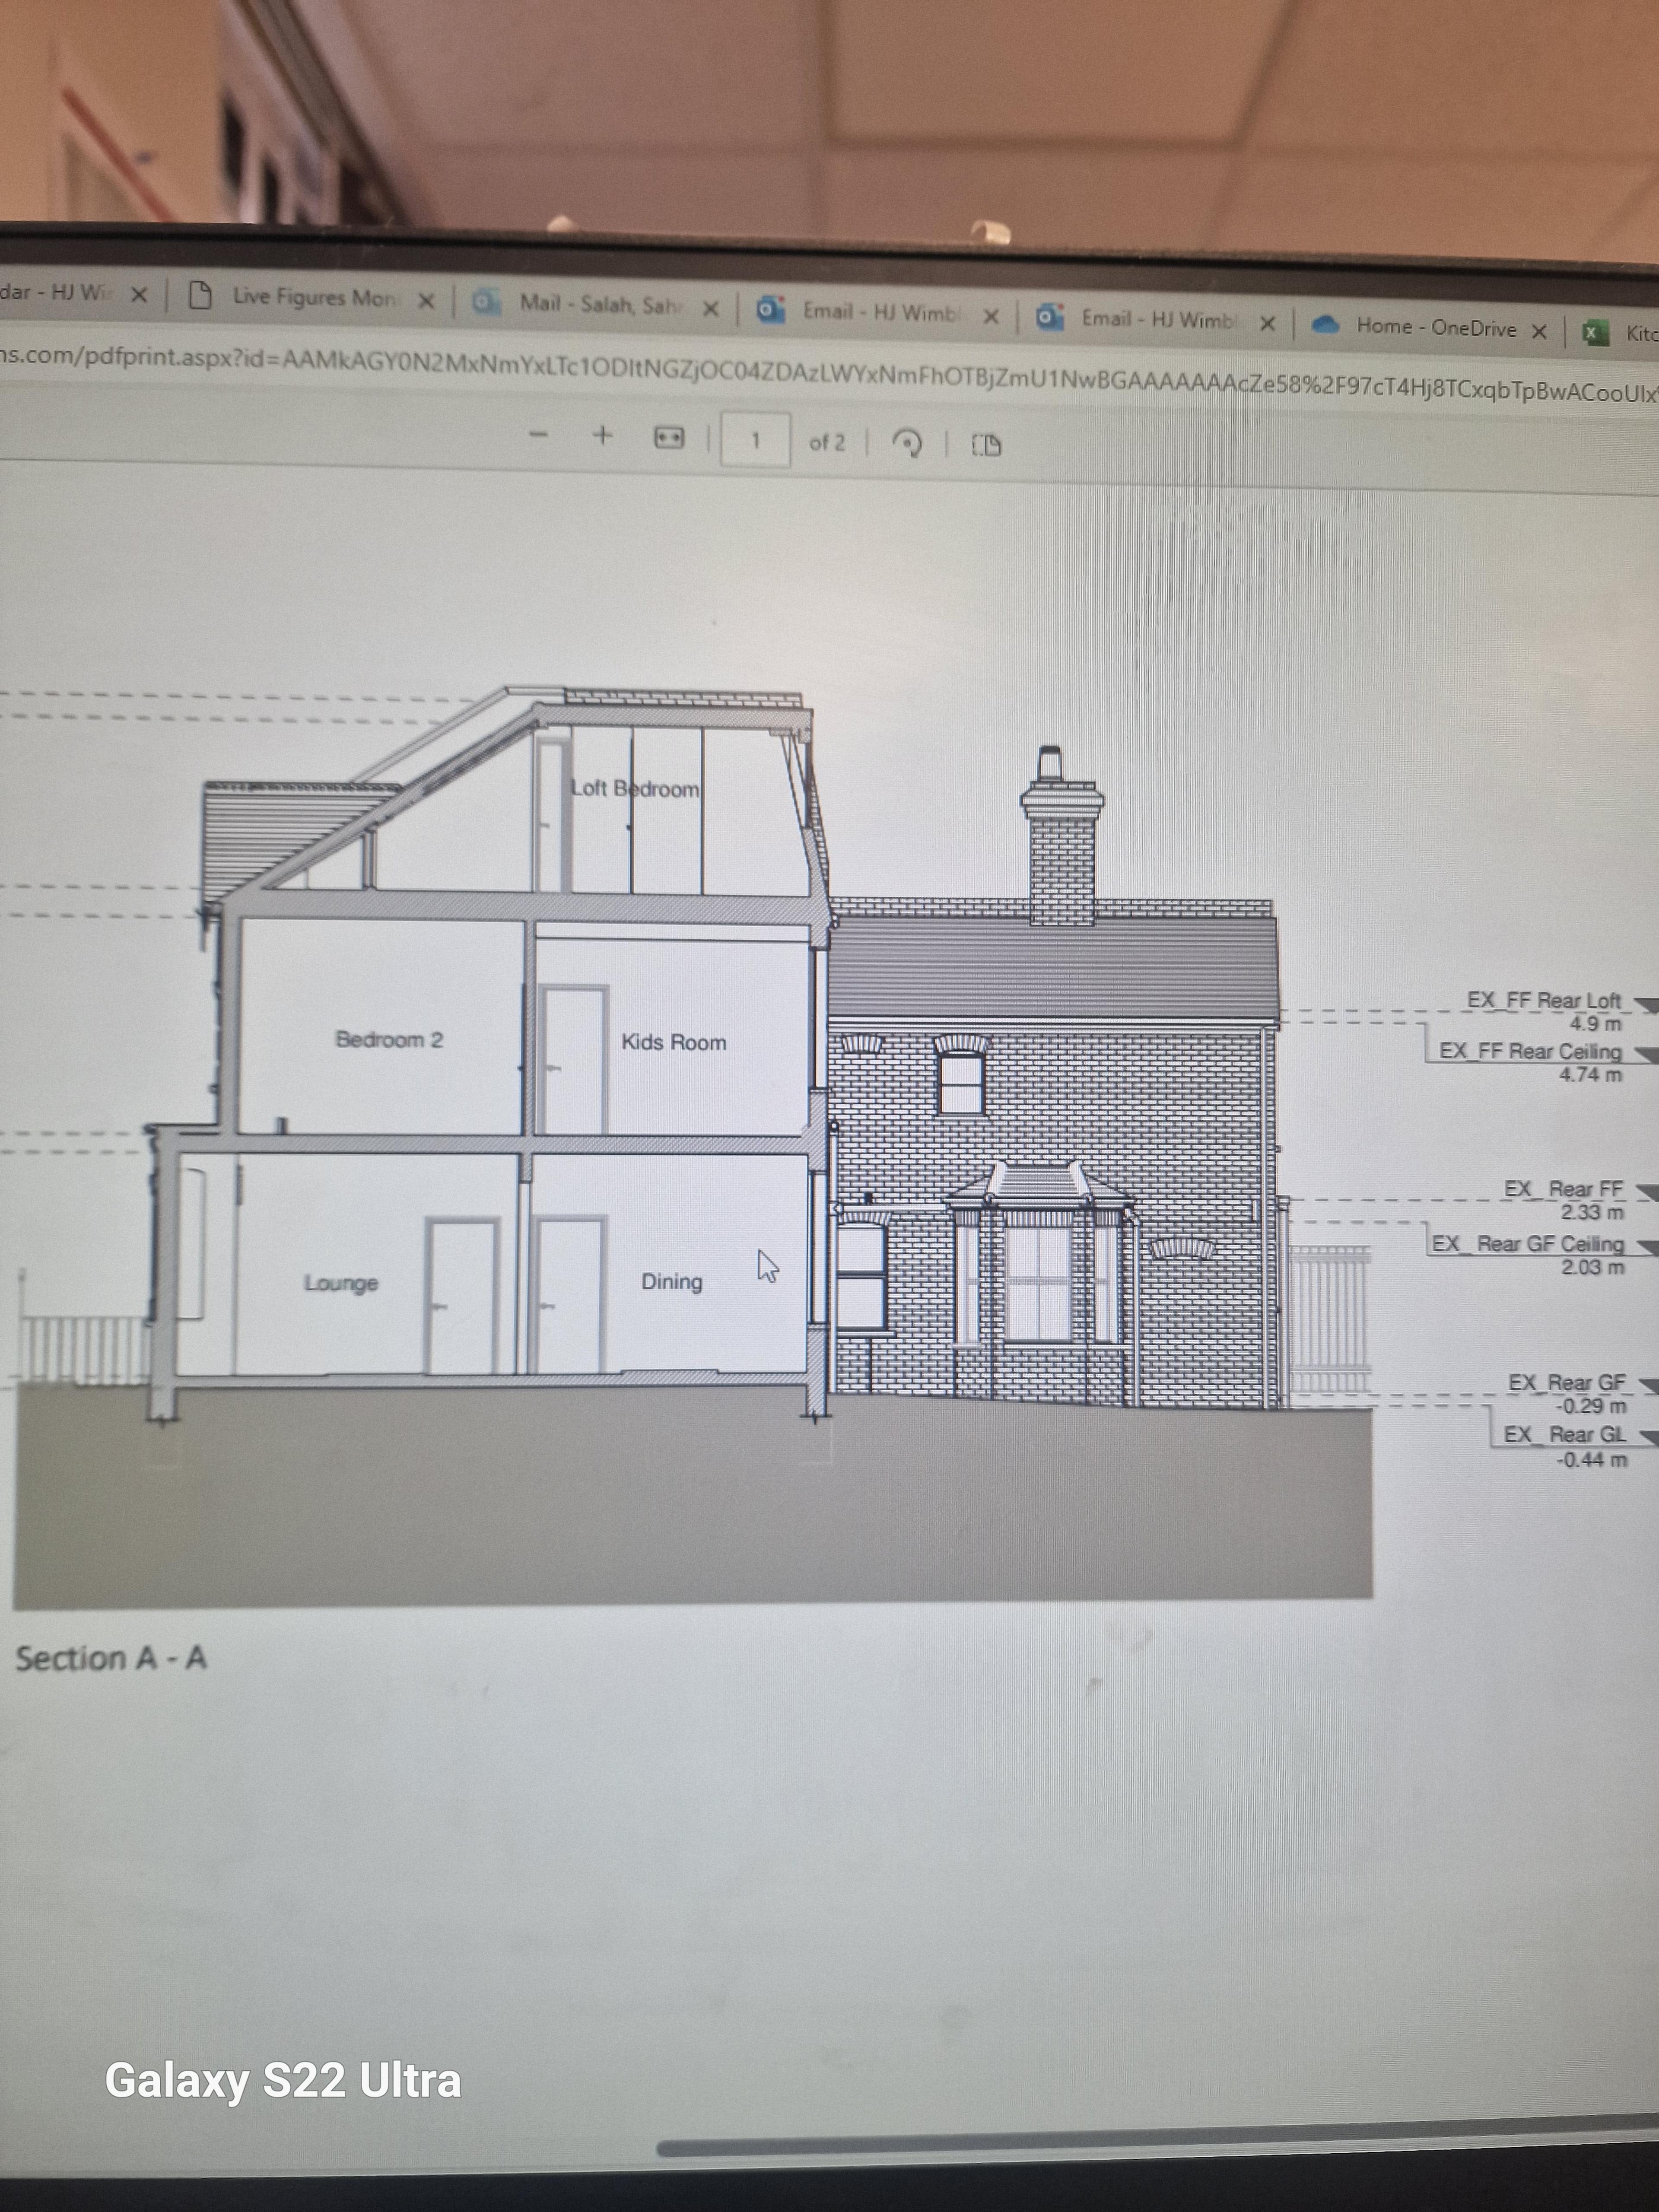Close the Live Figures Mon tab

pos(426,301)
